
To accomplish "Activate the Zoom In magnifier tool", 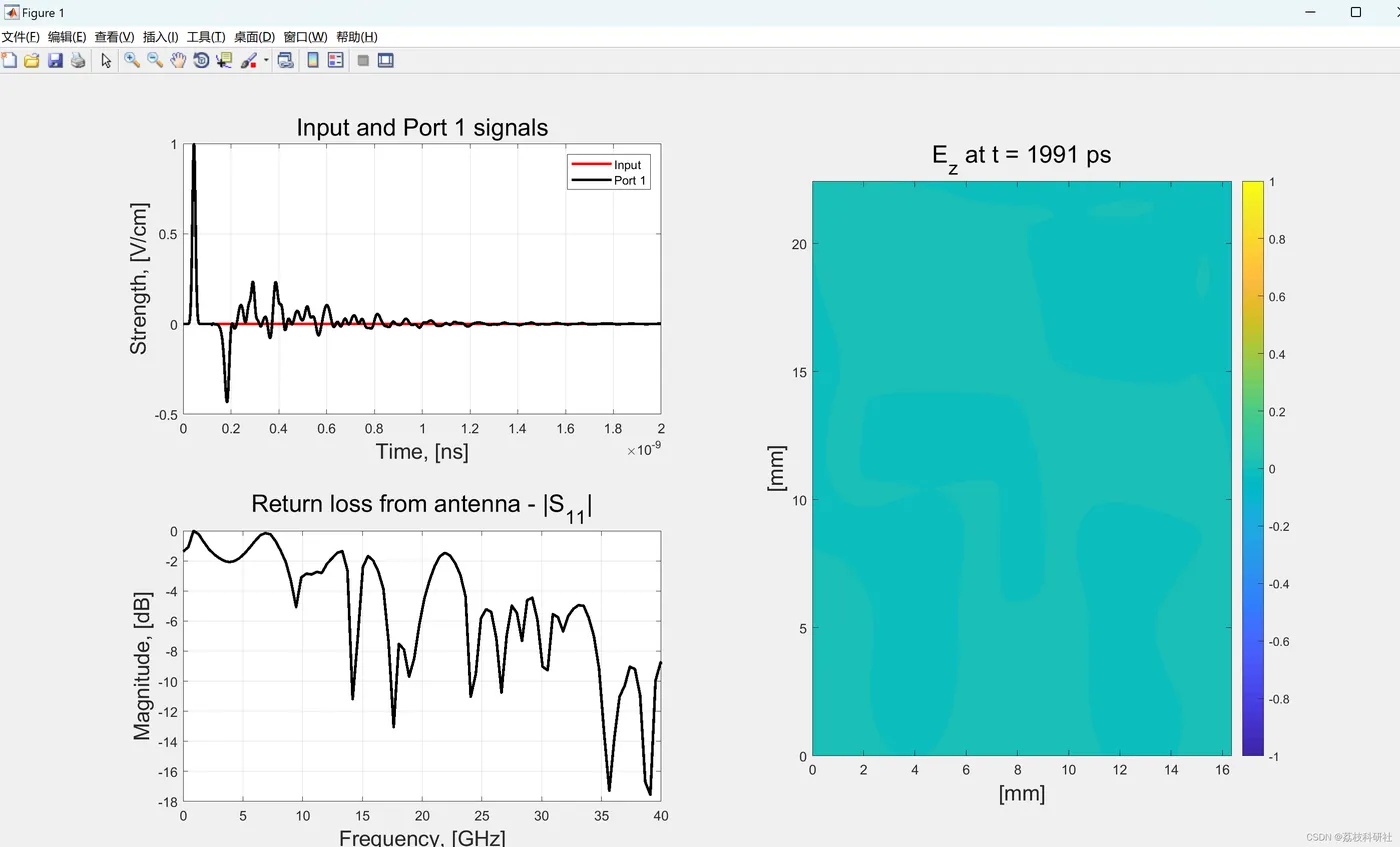I will (132, 60).
